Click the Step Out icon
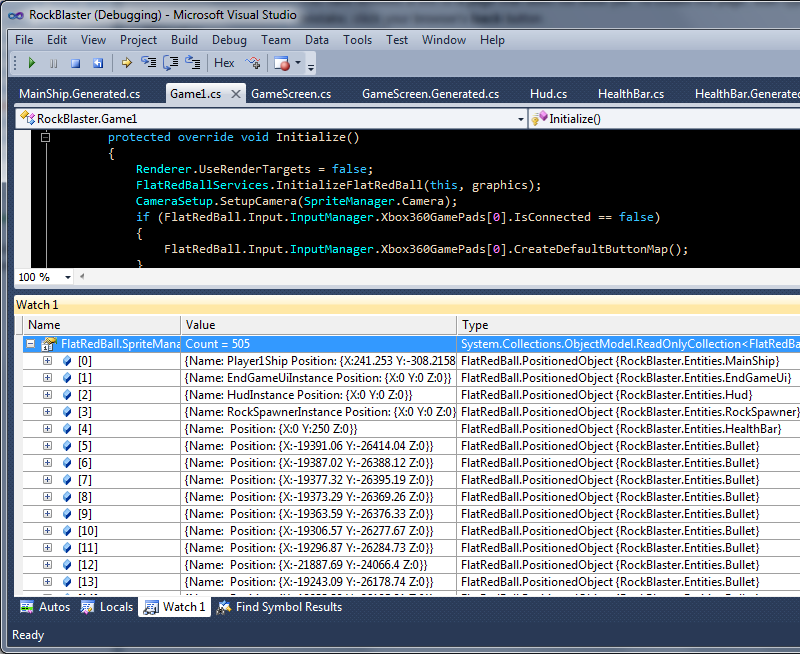 [x=192, y=63]
